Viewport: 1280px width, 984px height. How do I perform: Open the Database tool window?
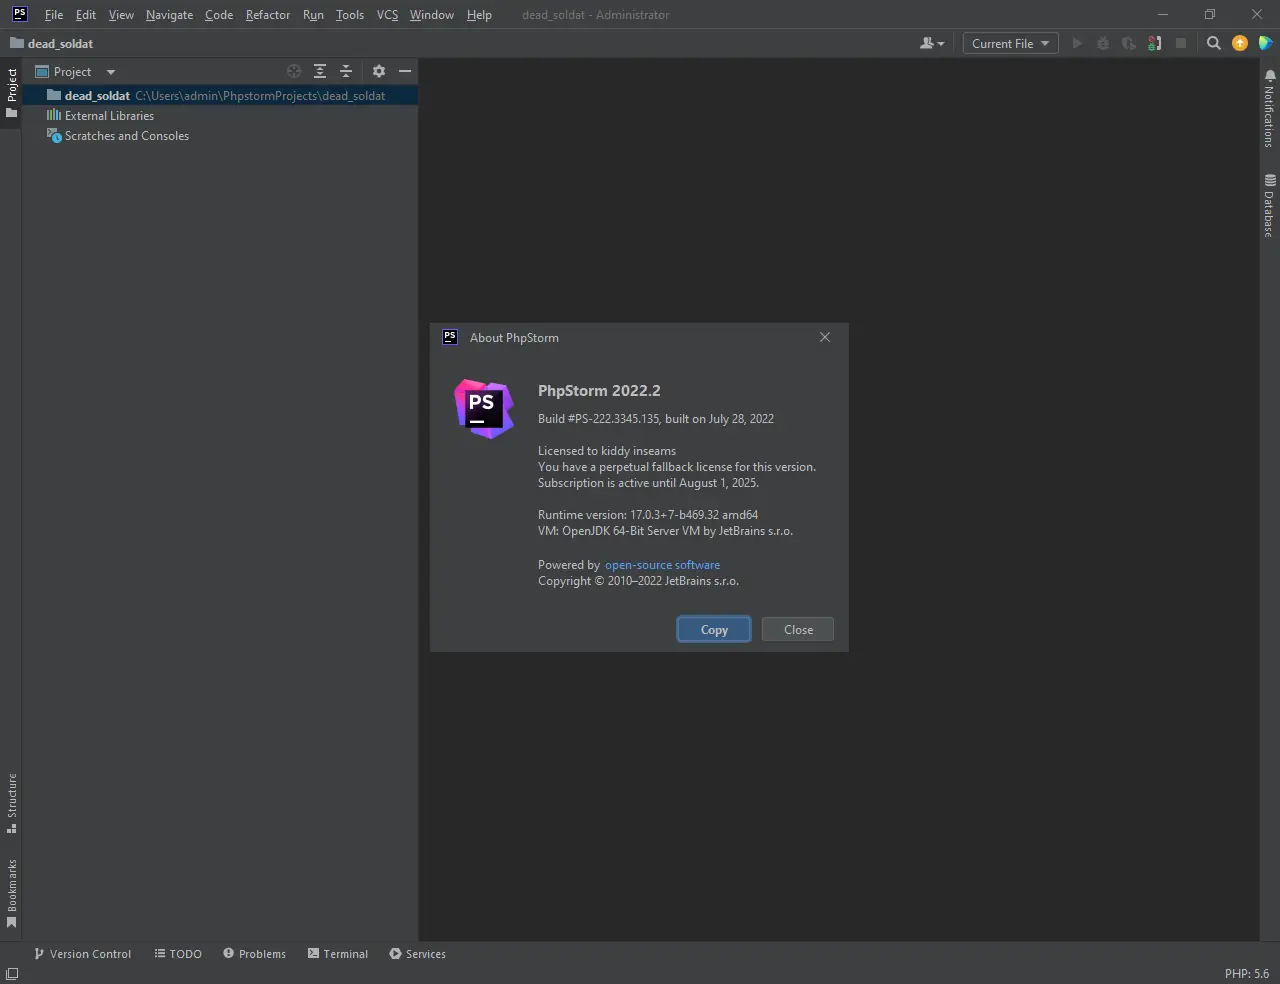(x=1269, y=205)
